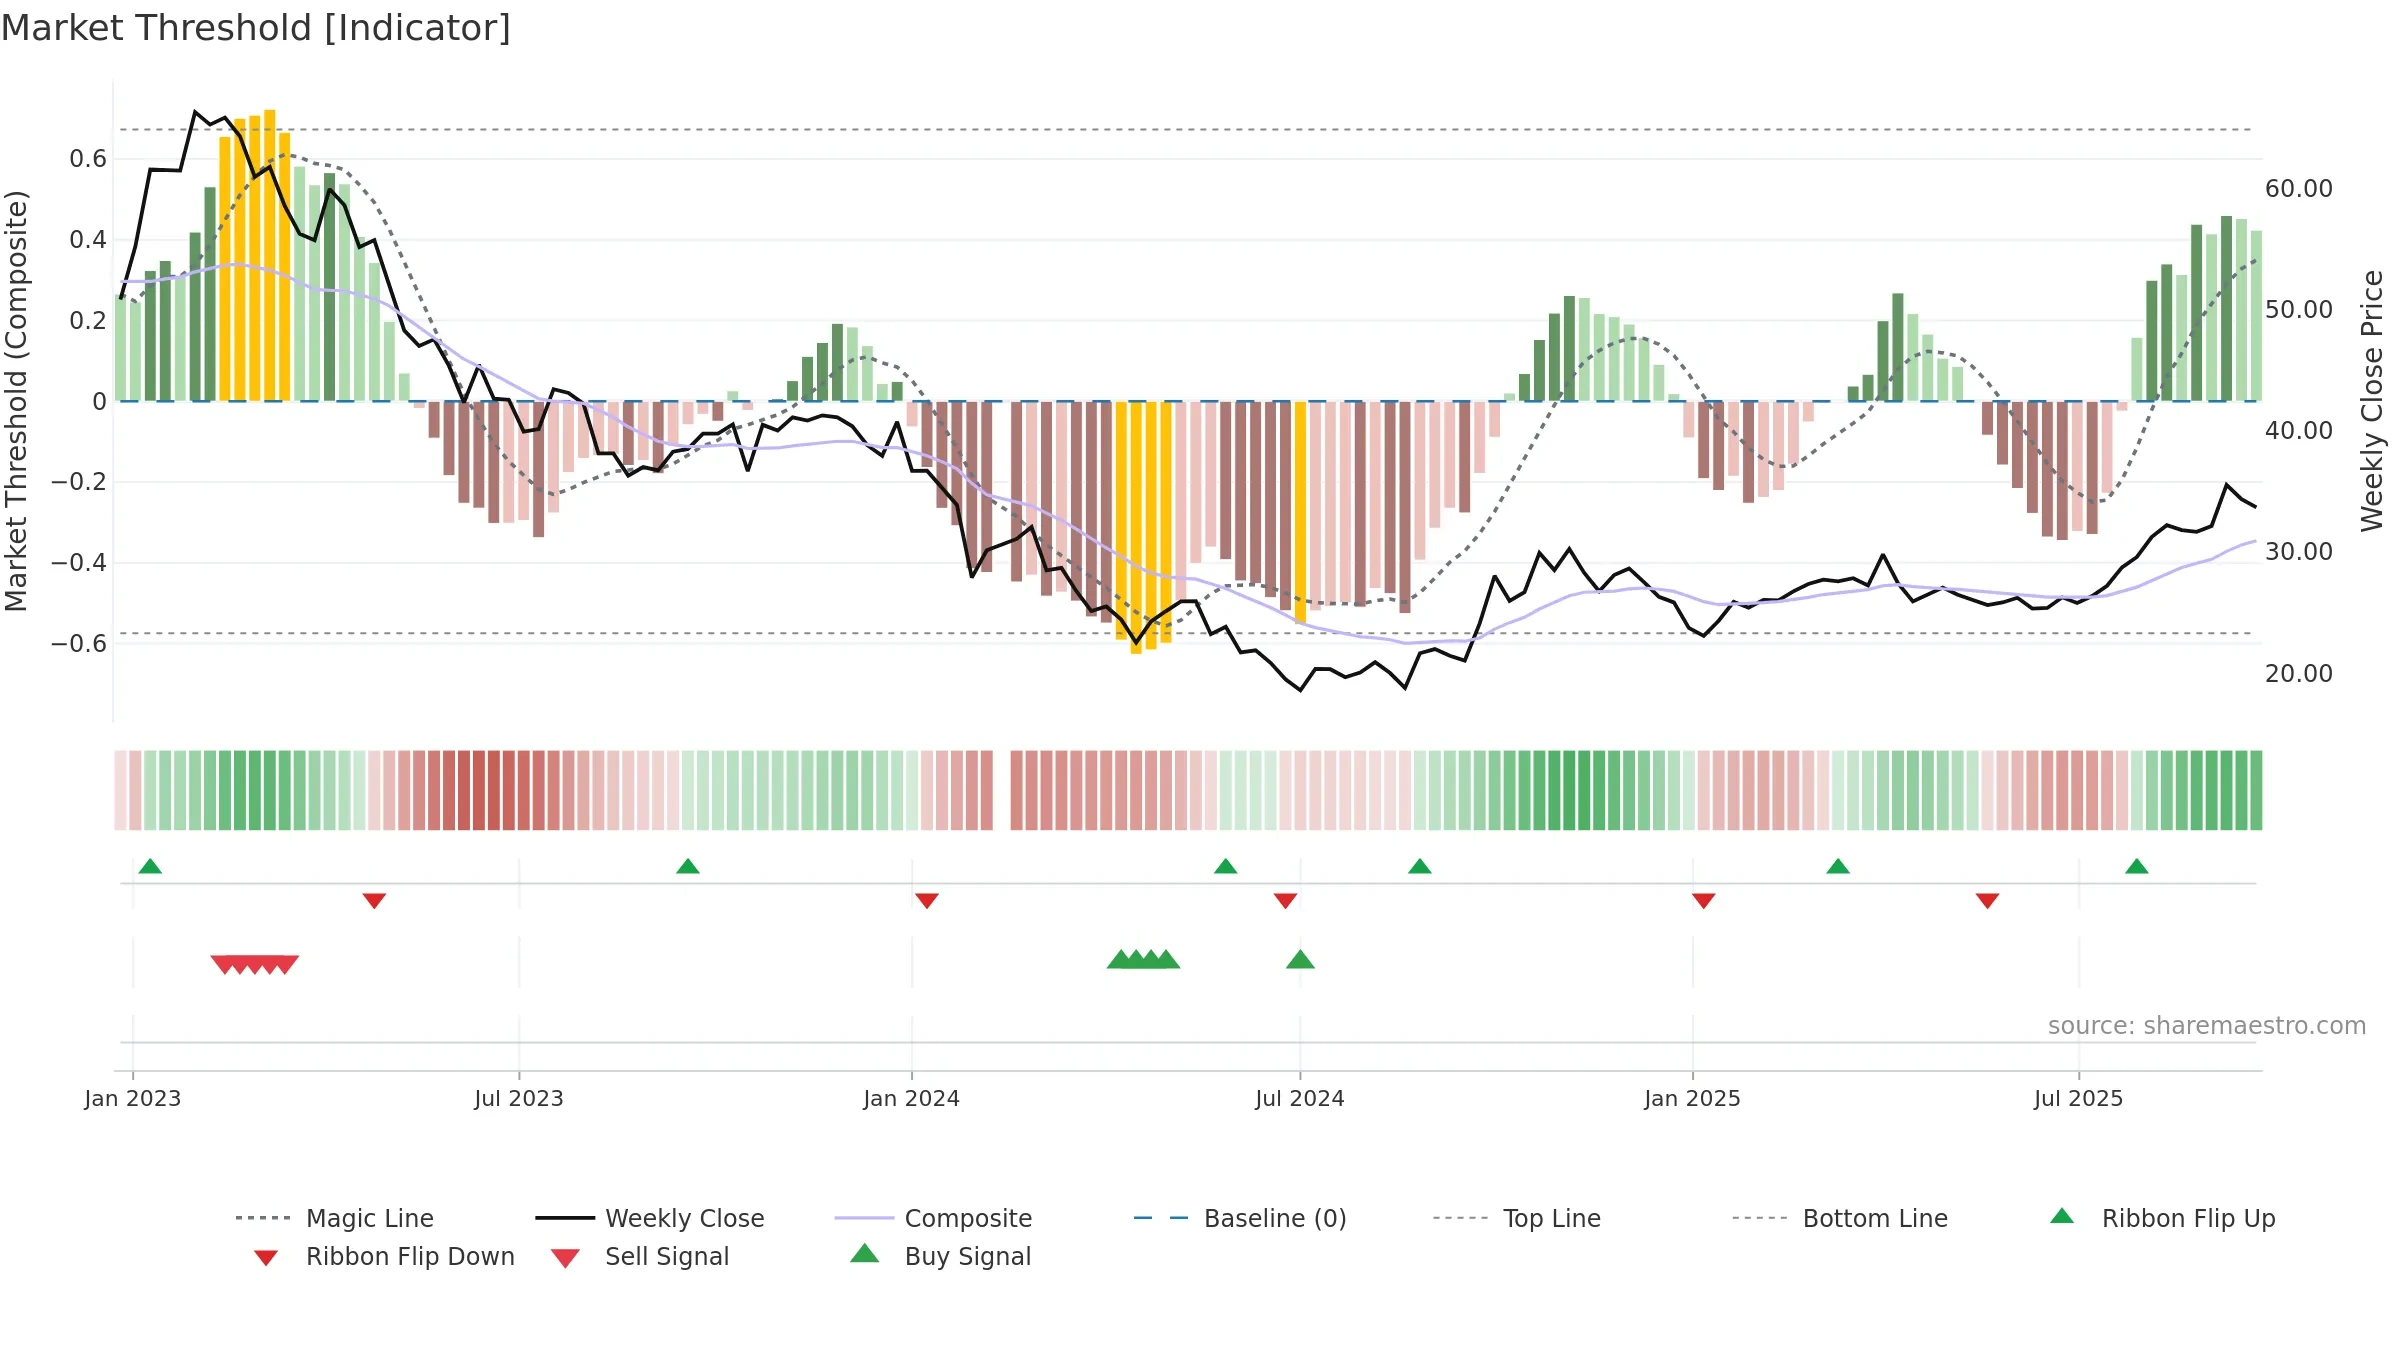Click the green Buy Signal legend triangle
2400x1350 pixels.
(865, 1253)
